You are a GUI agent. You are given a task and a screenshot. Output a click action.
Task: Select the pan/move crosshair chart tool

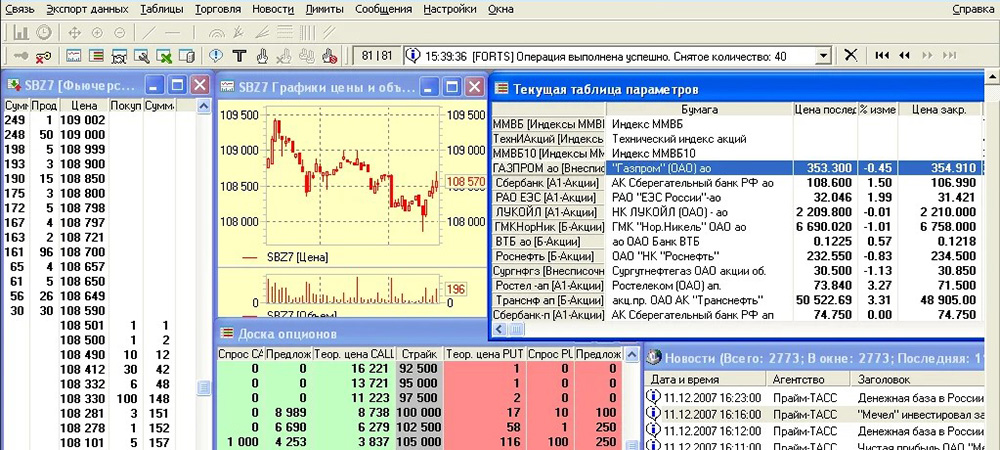pyautogui.click(x=74, y=32)
